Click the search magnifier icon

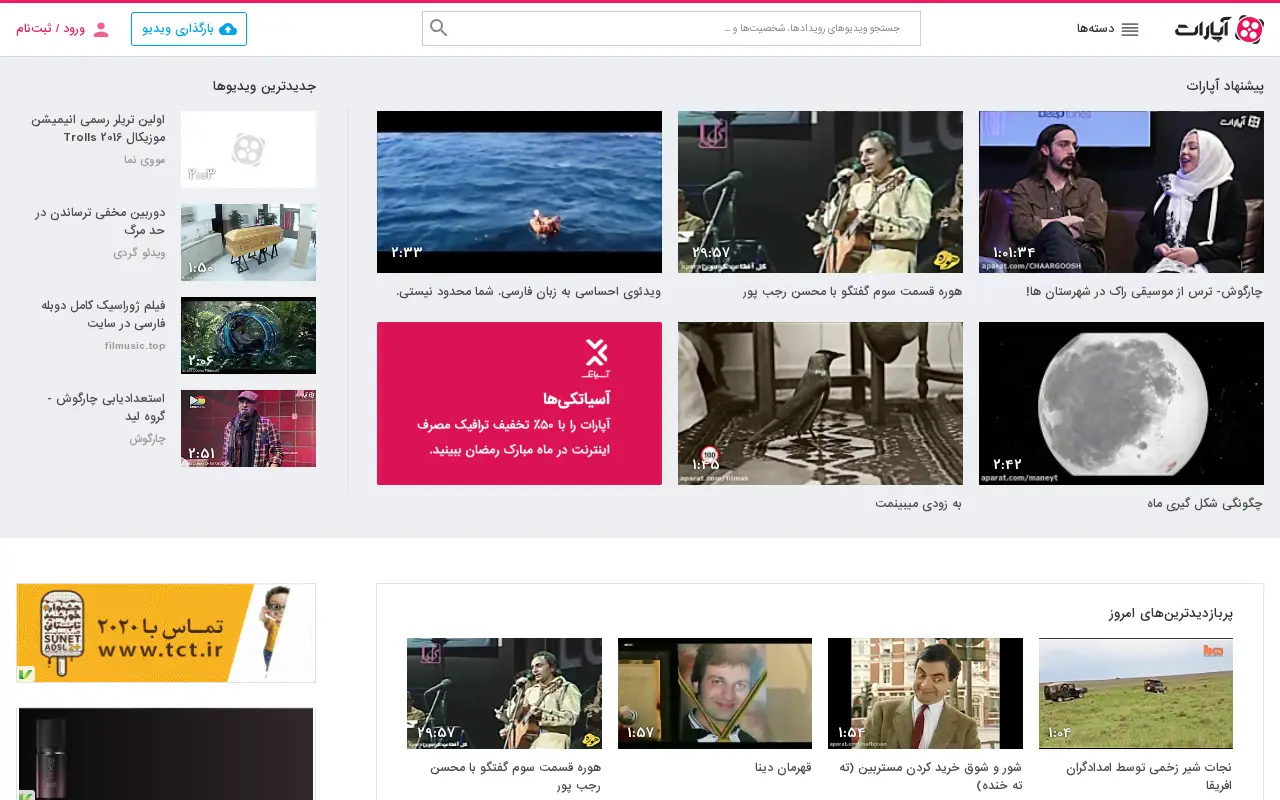[438, 28]
